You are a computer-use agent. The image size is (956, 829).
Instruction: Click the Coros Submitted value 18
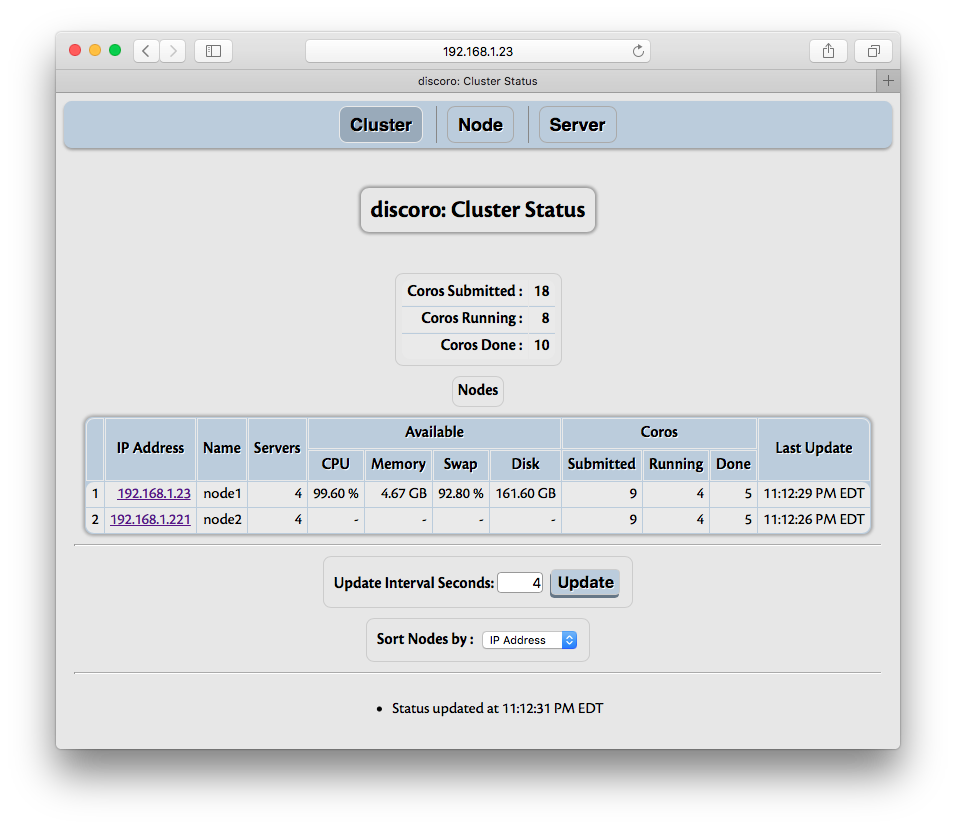pos(542,291)
